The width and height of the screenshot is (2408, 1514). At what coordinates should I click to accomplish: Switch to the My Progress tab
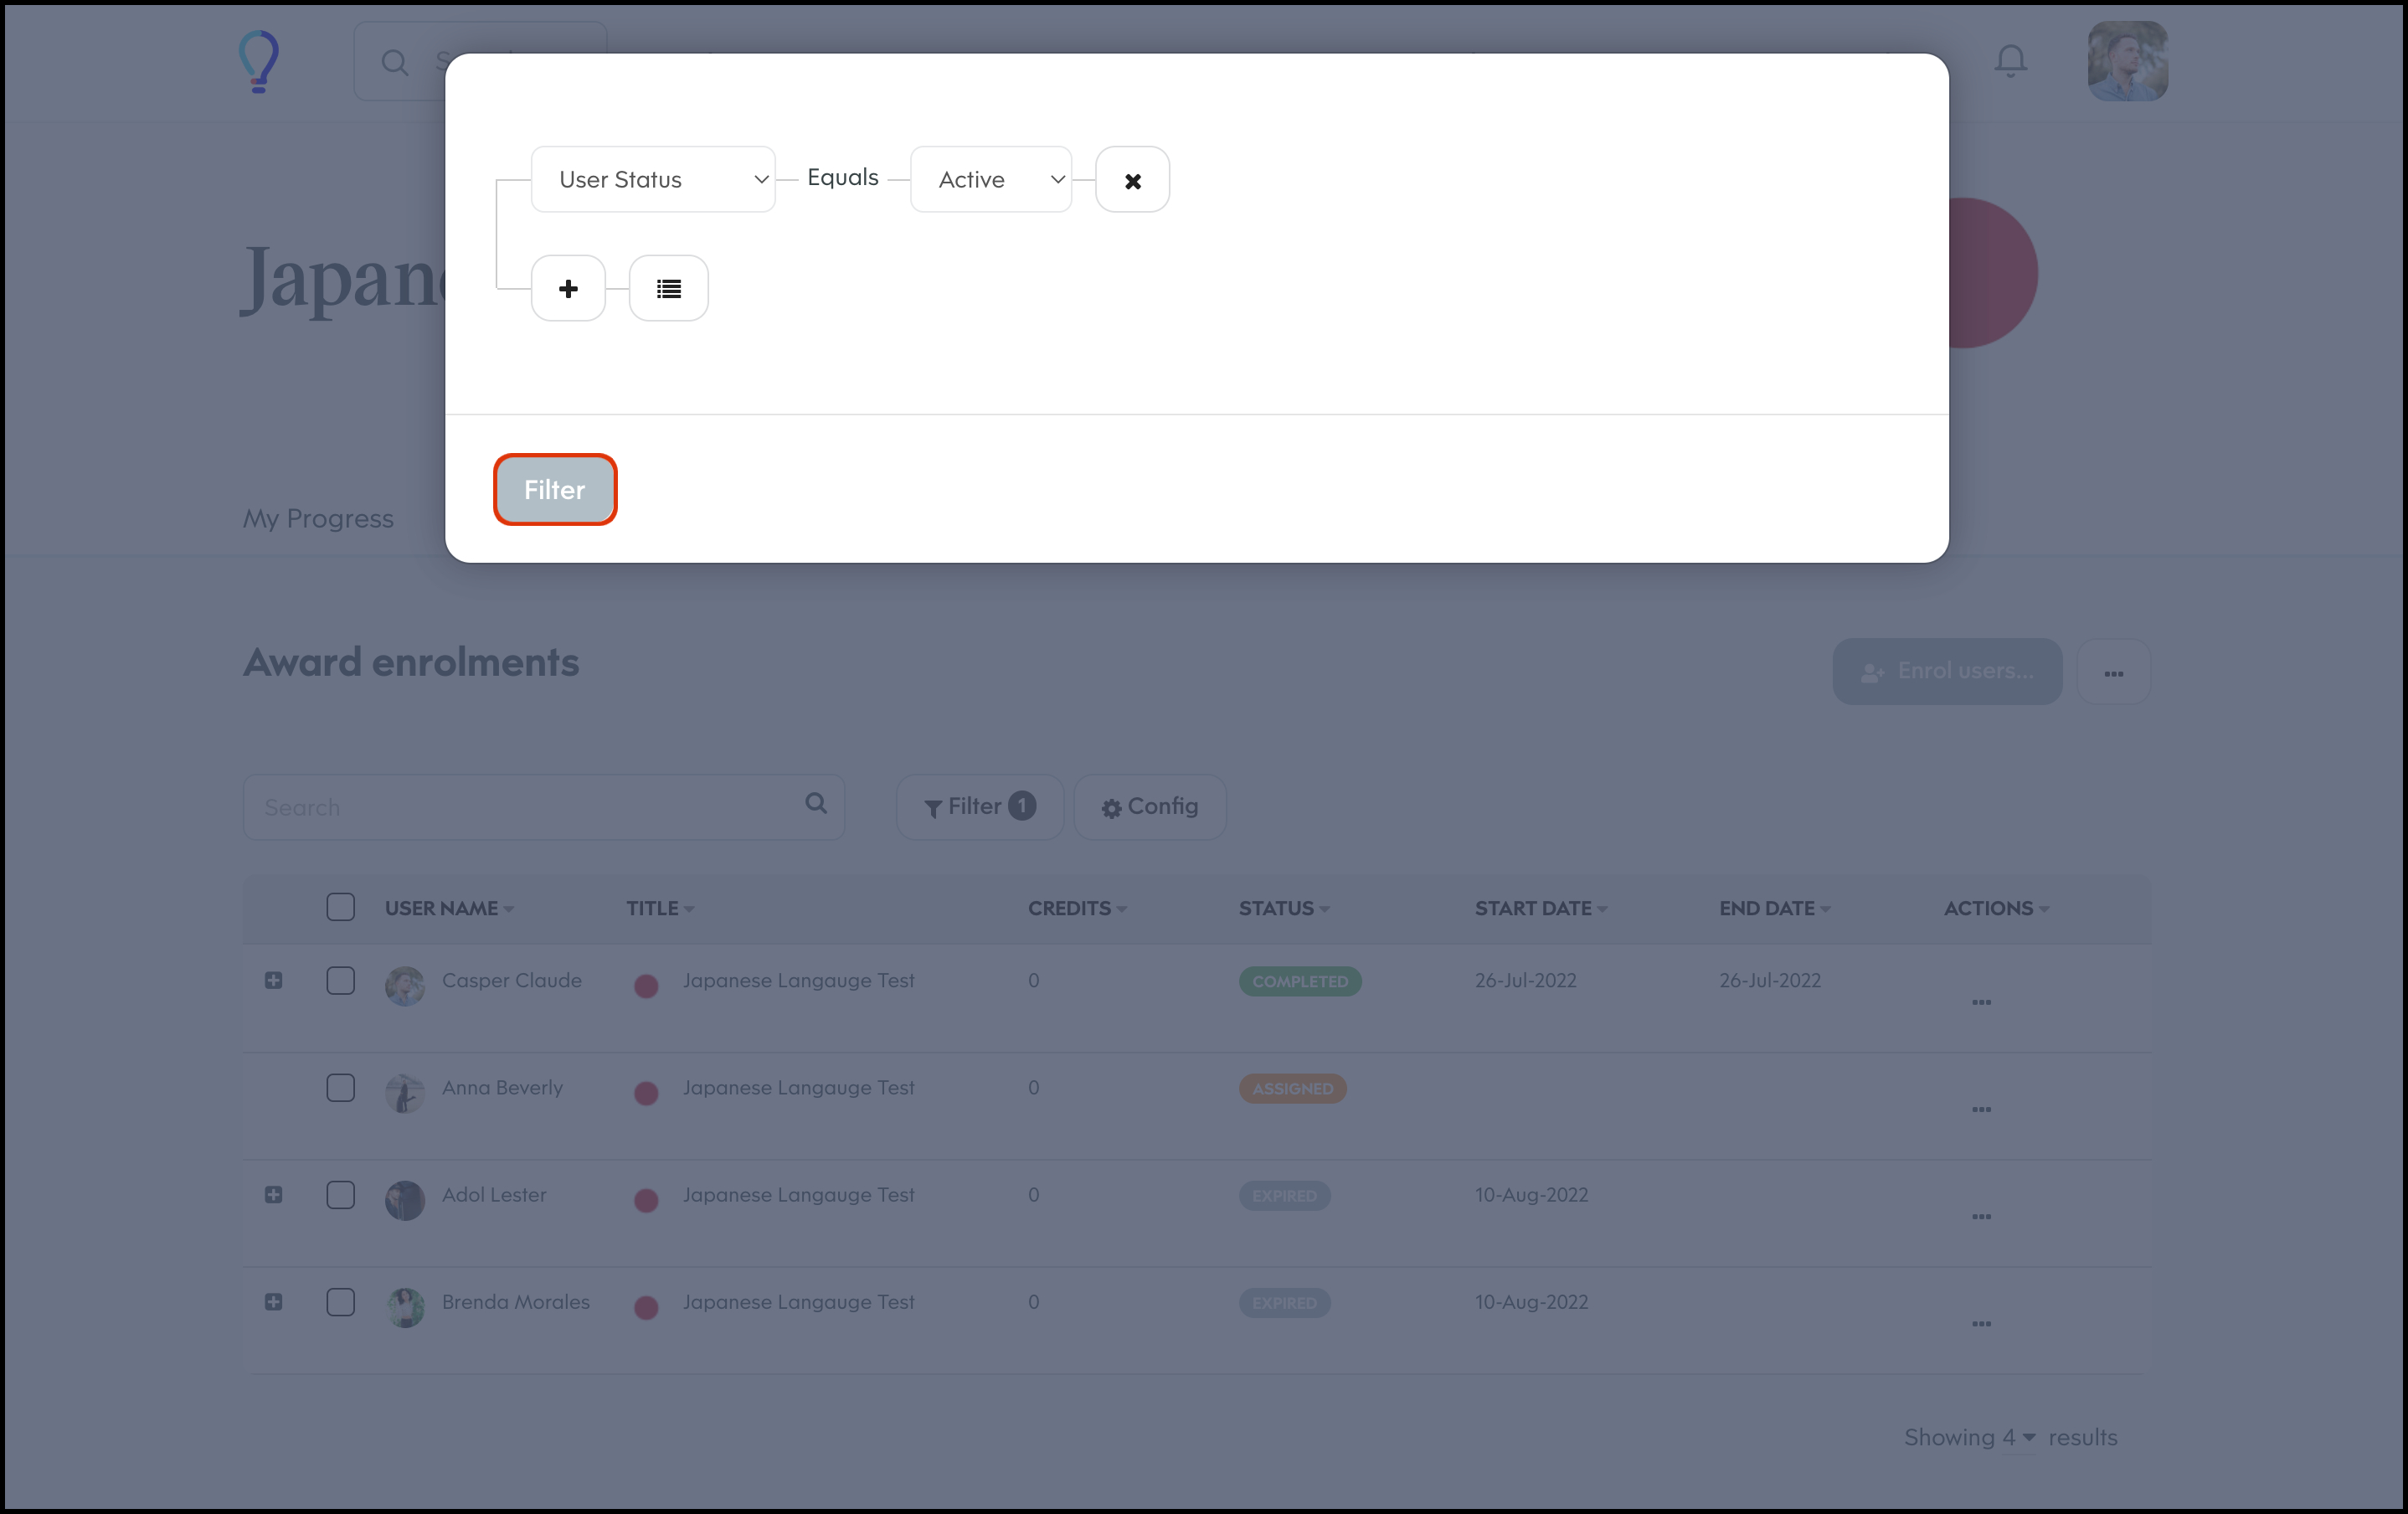[x=318, y=519]
